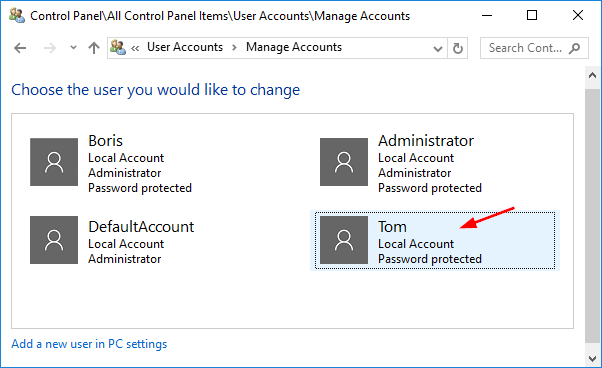Open the Boris account name
This screenshot has width=602, height=368.
click(106, 141)
